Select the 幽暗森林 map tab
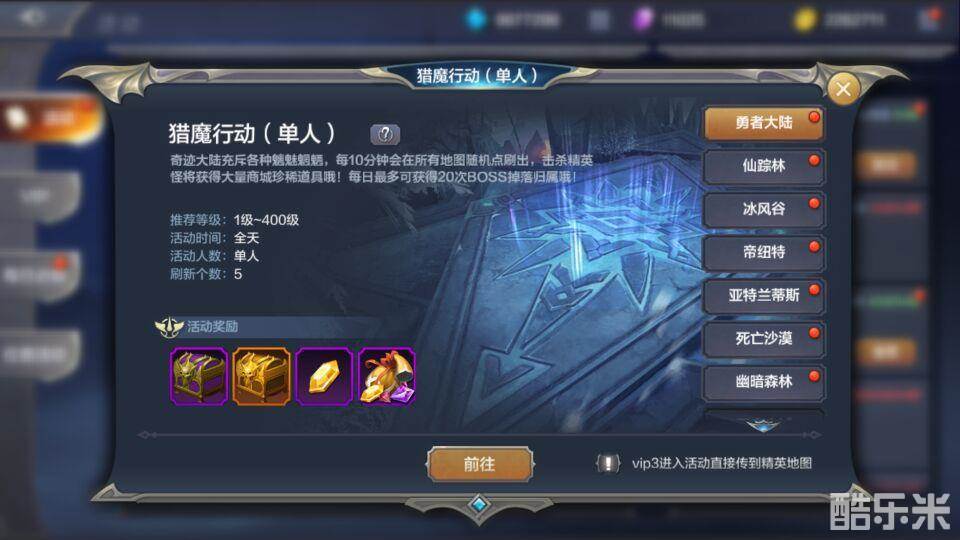This screenshot has height=540, width=960. coord(764,382)
